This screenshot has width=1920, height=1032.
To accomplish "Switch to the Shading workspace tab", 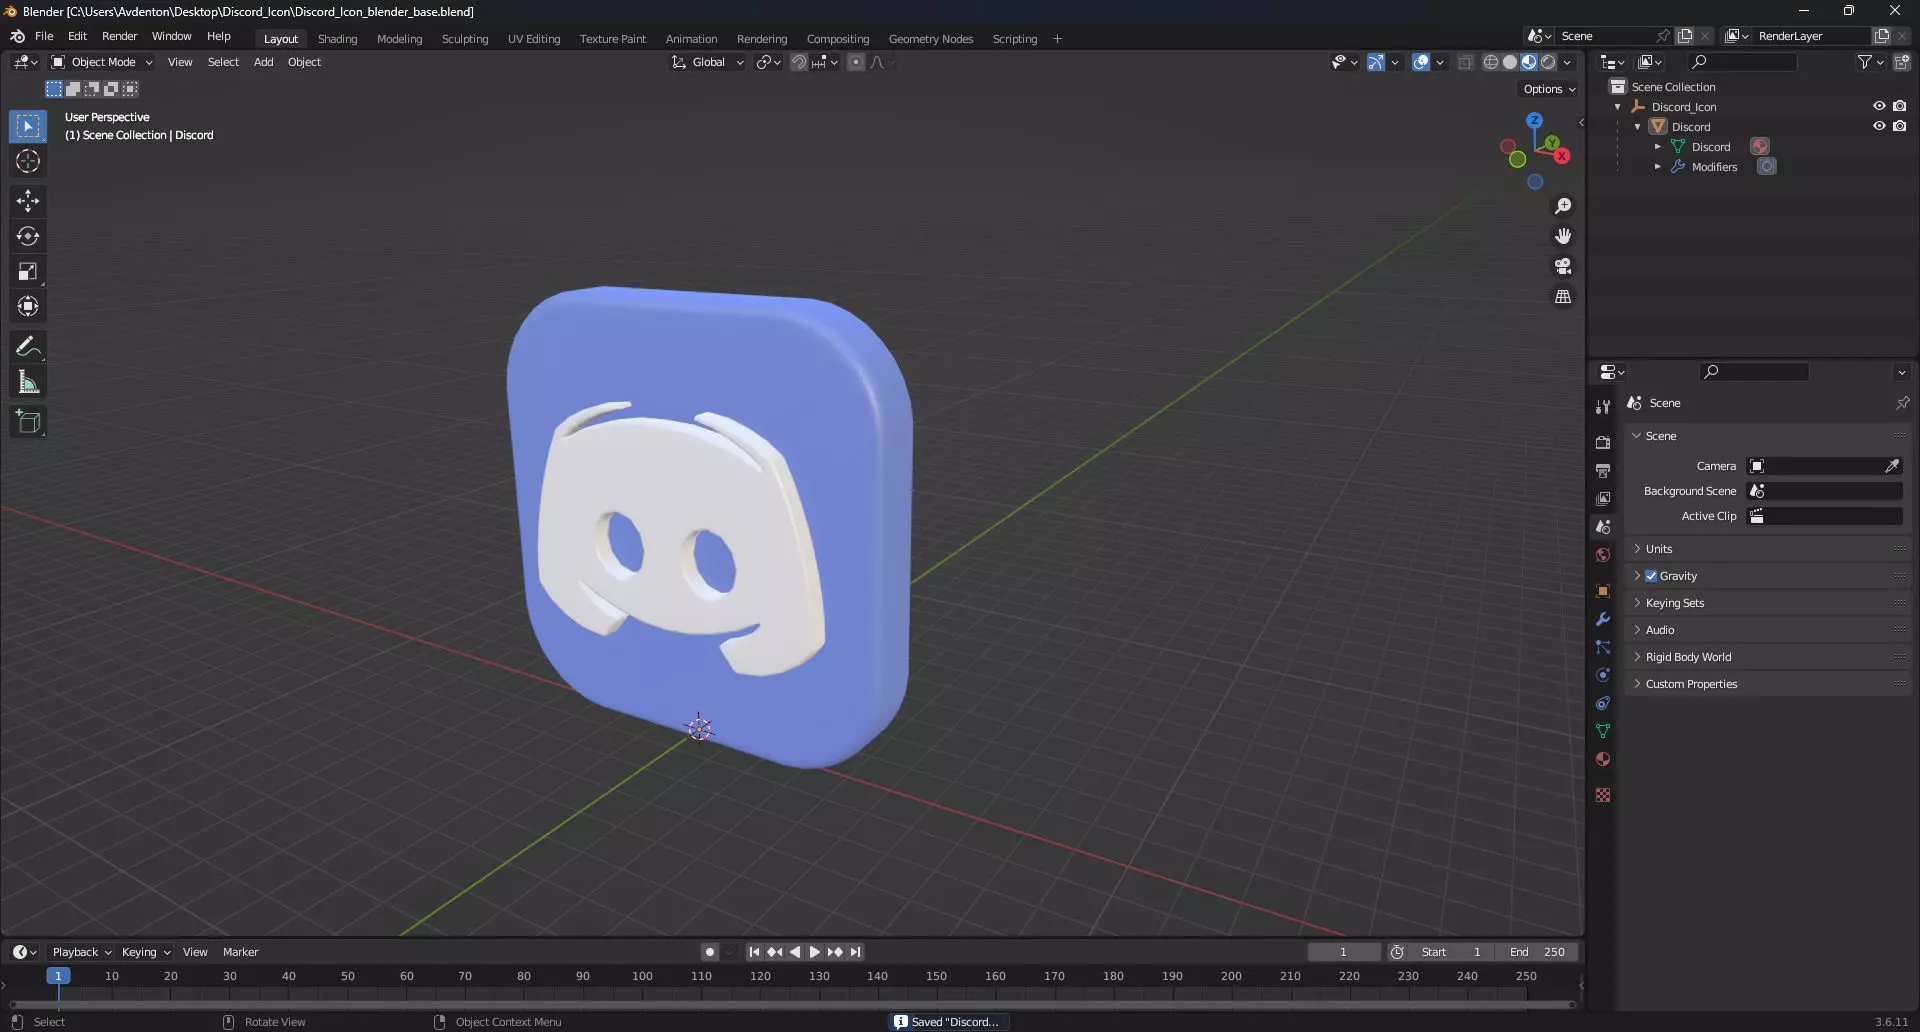I will tap(337, 39).
